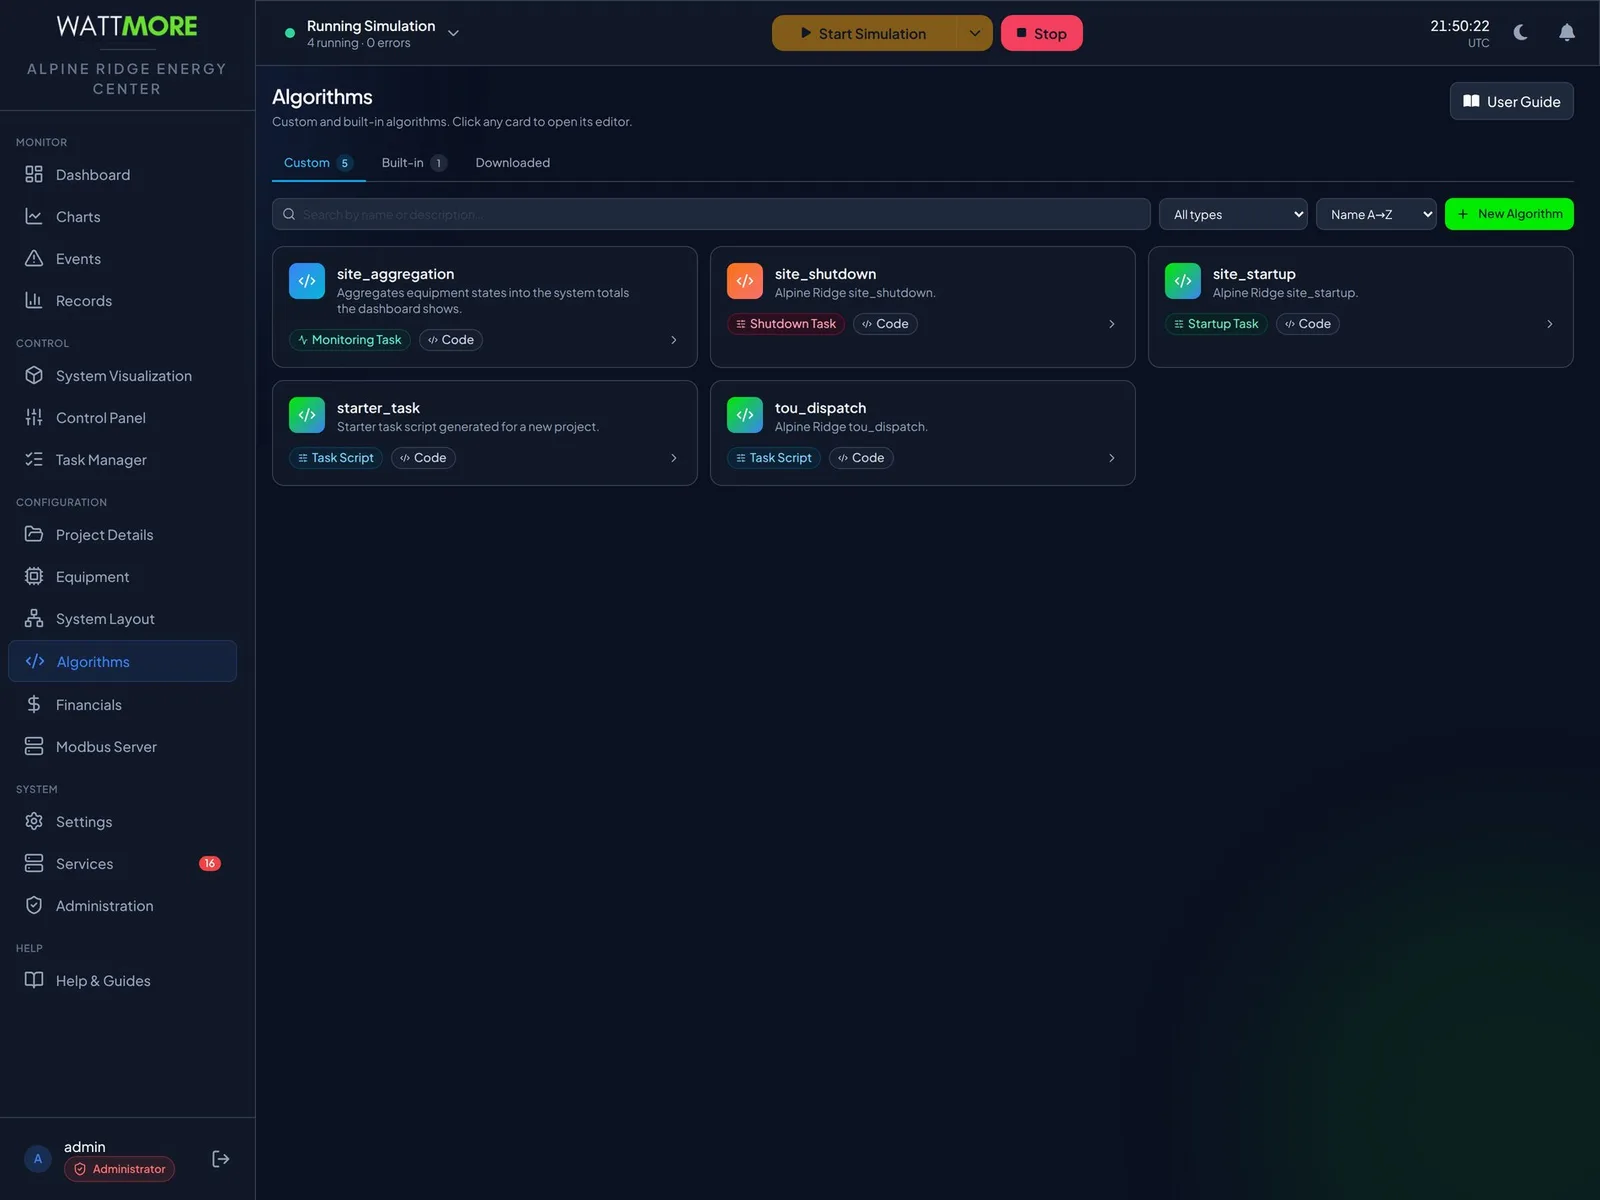Click the red Stop button

click(x=1041, y=33)
